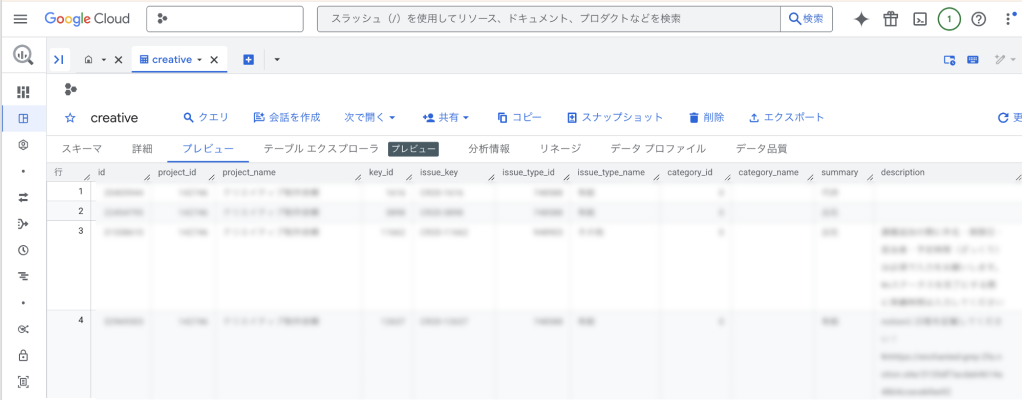The height and width of the screenshot is (400, 1024).
Task: Click the 削除 delete table button
Action: tap(706, 117)
